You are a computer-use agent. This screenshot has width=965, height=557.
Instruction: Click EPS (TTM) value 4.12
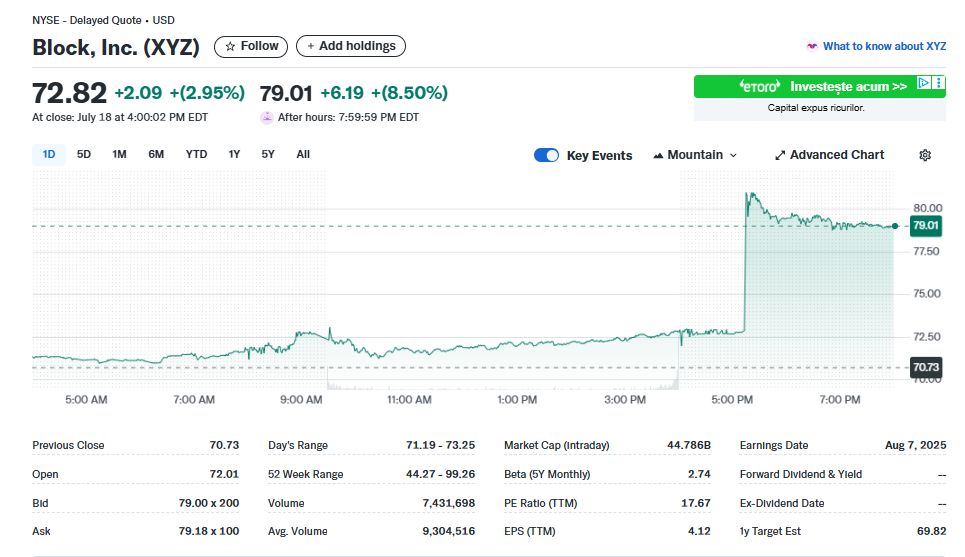(699, 531)
